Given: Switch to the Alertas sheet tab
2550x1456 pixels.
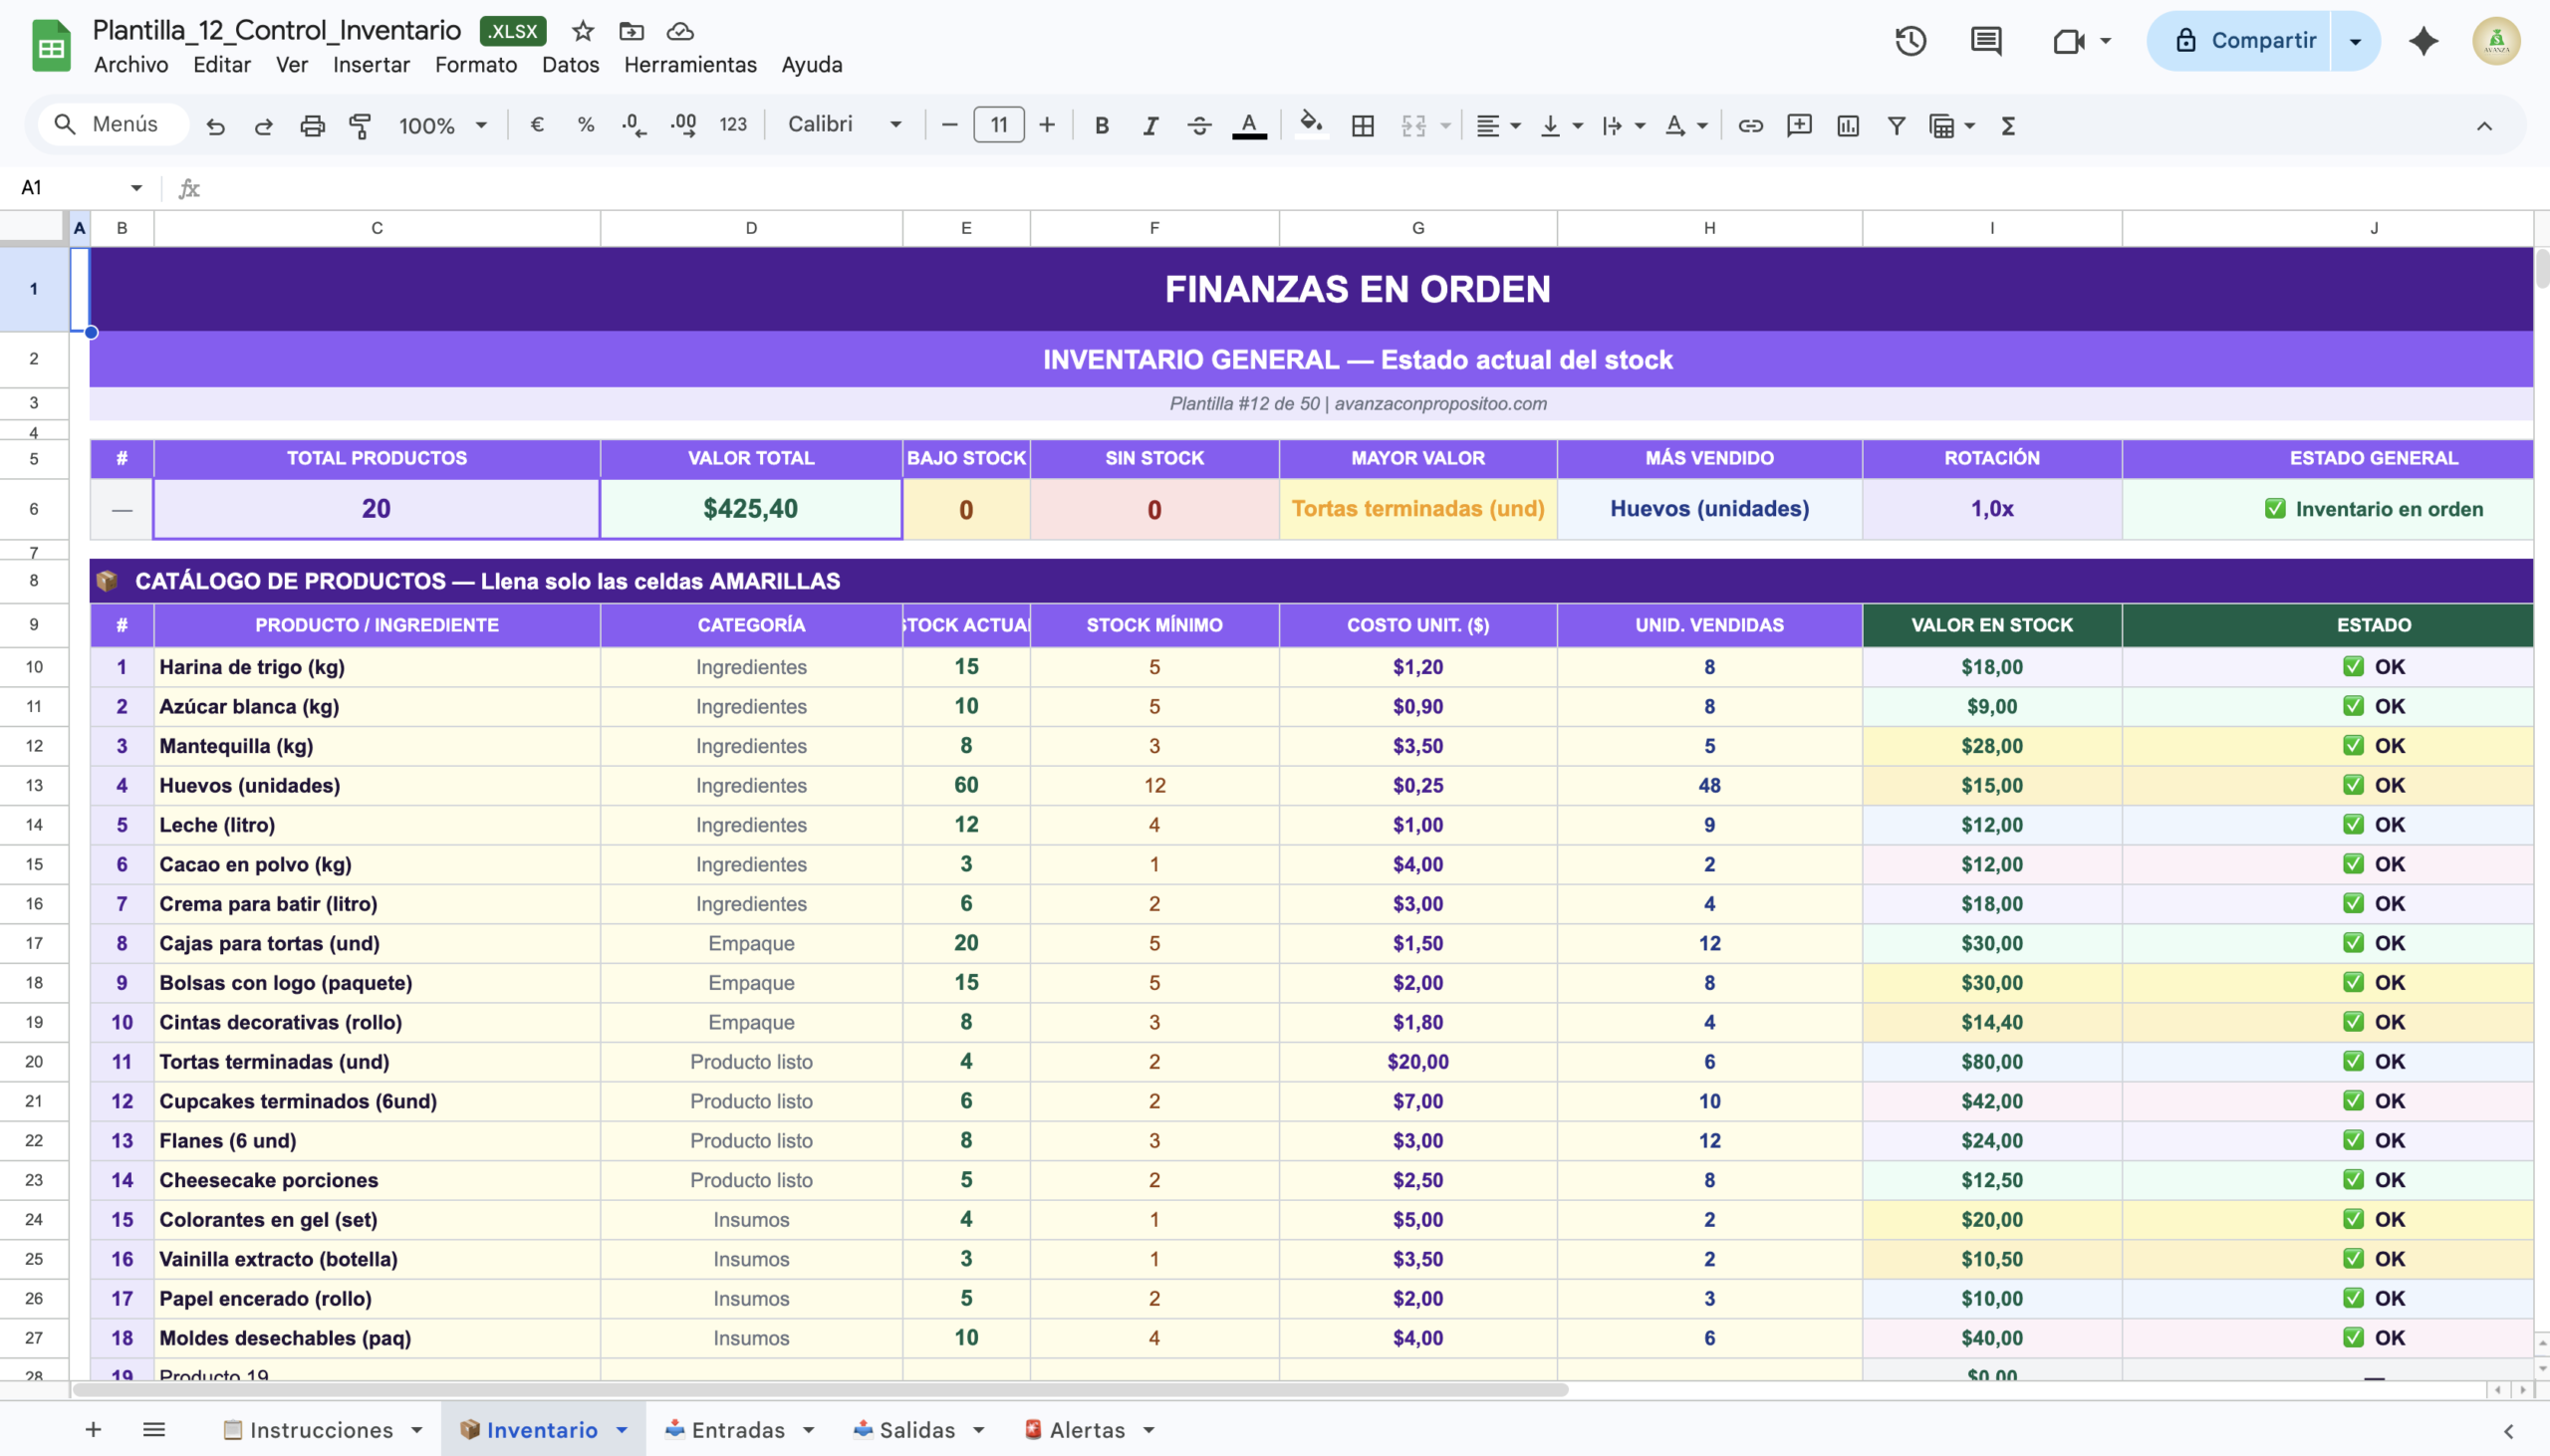Looking at the screenshot, I should tap(1086, 1430).
